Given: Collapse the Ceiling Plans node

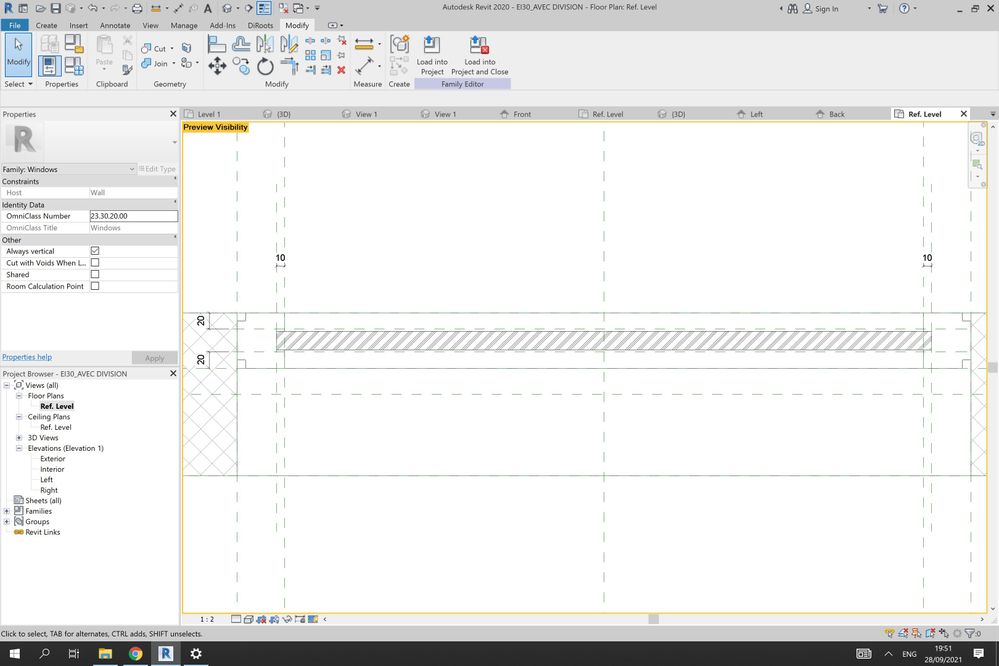Looking at the screenshot, I should (x=19, y=417).
